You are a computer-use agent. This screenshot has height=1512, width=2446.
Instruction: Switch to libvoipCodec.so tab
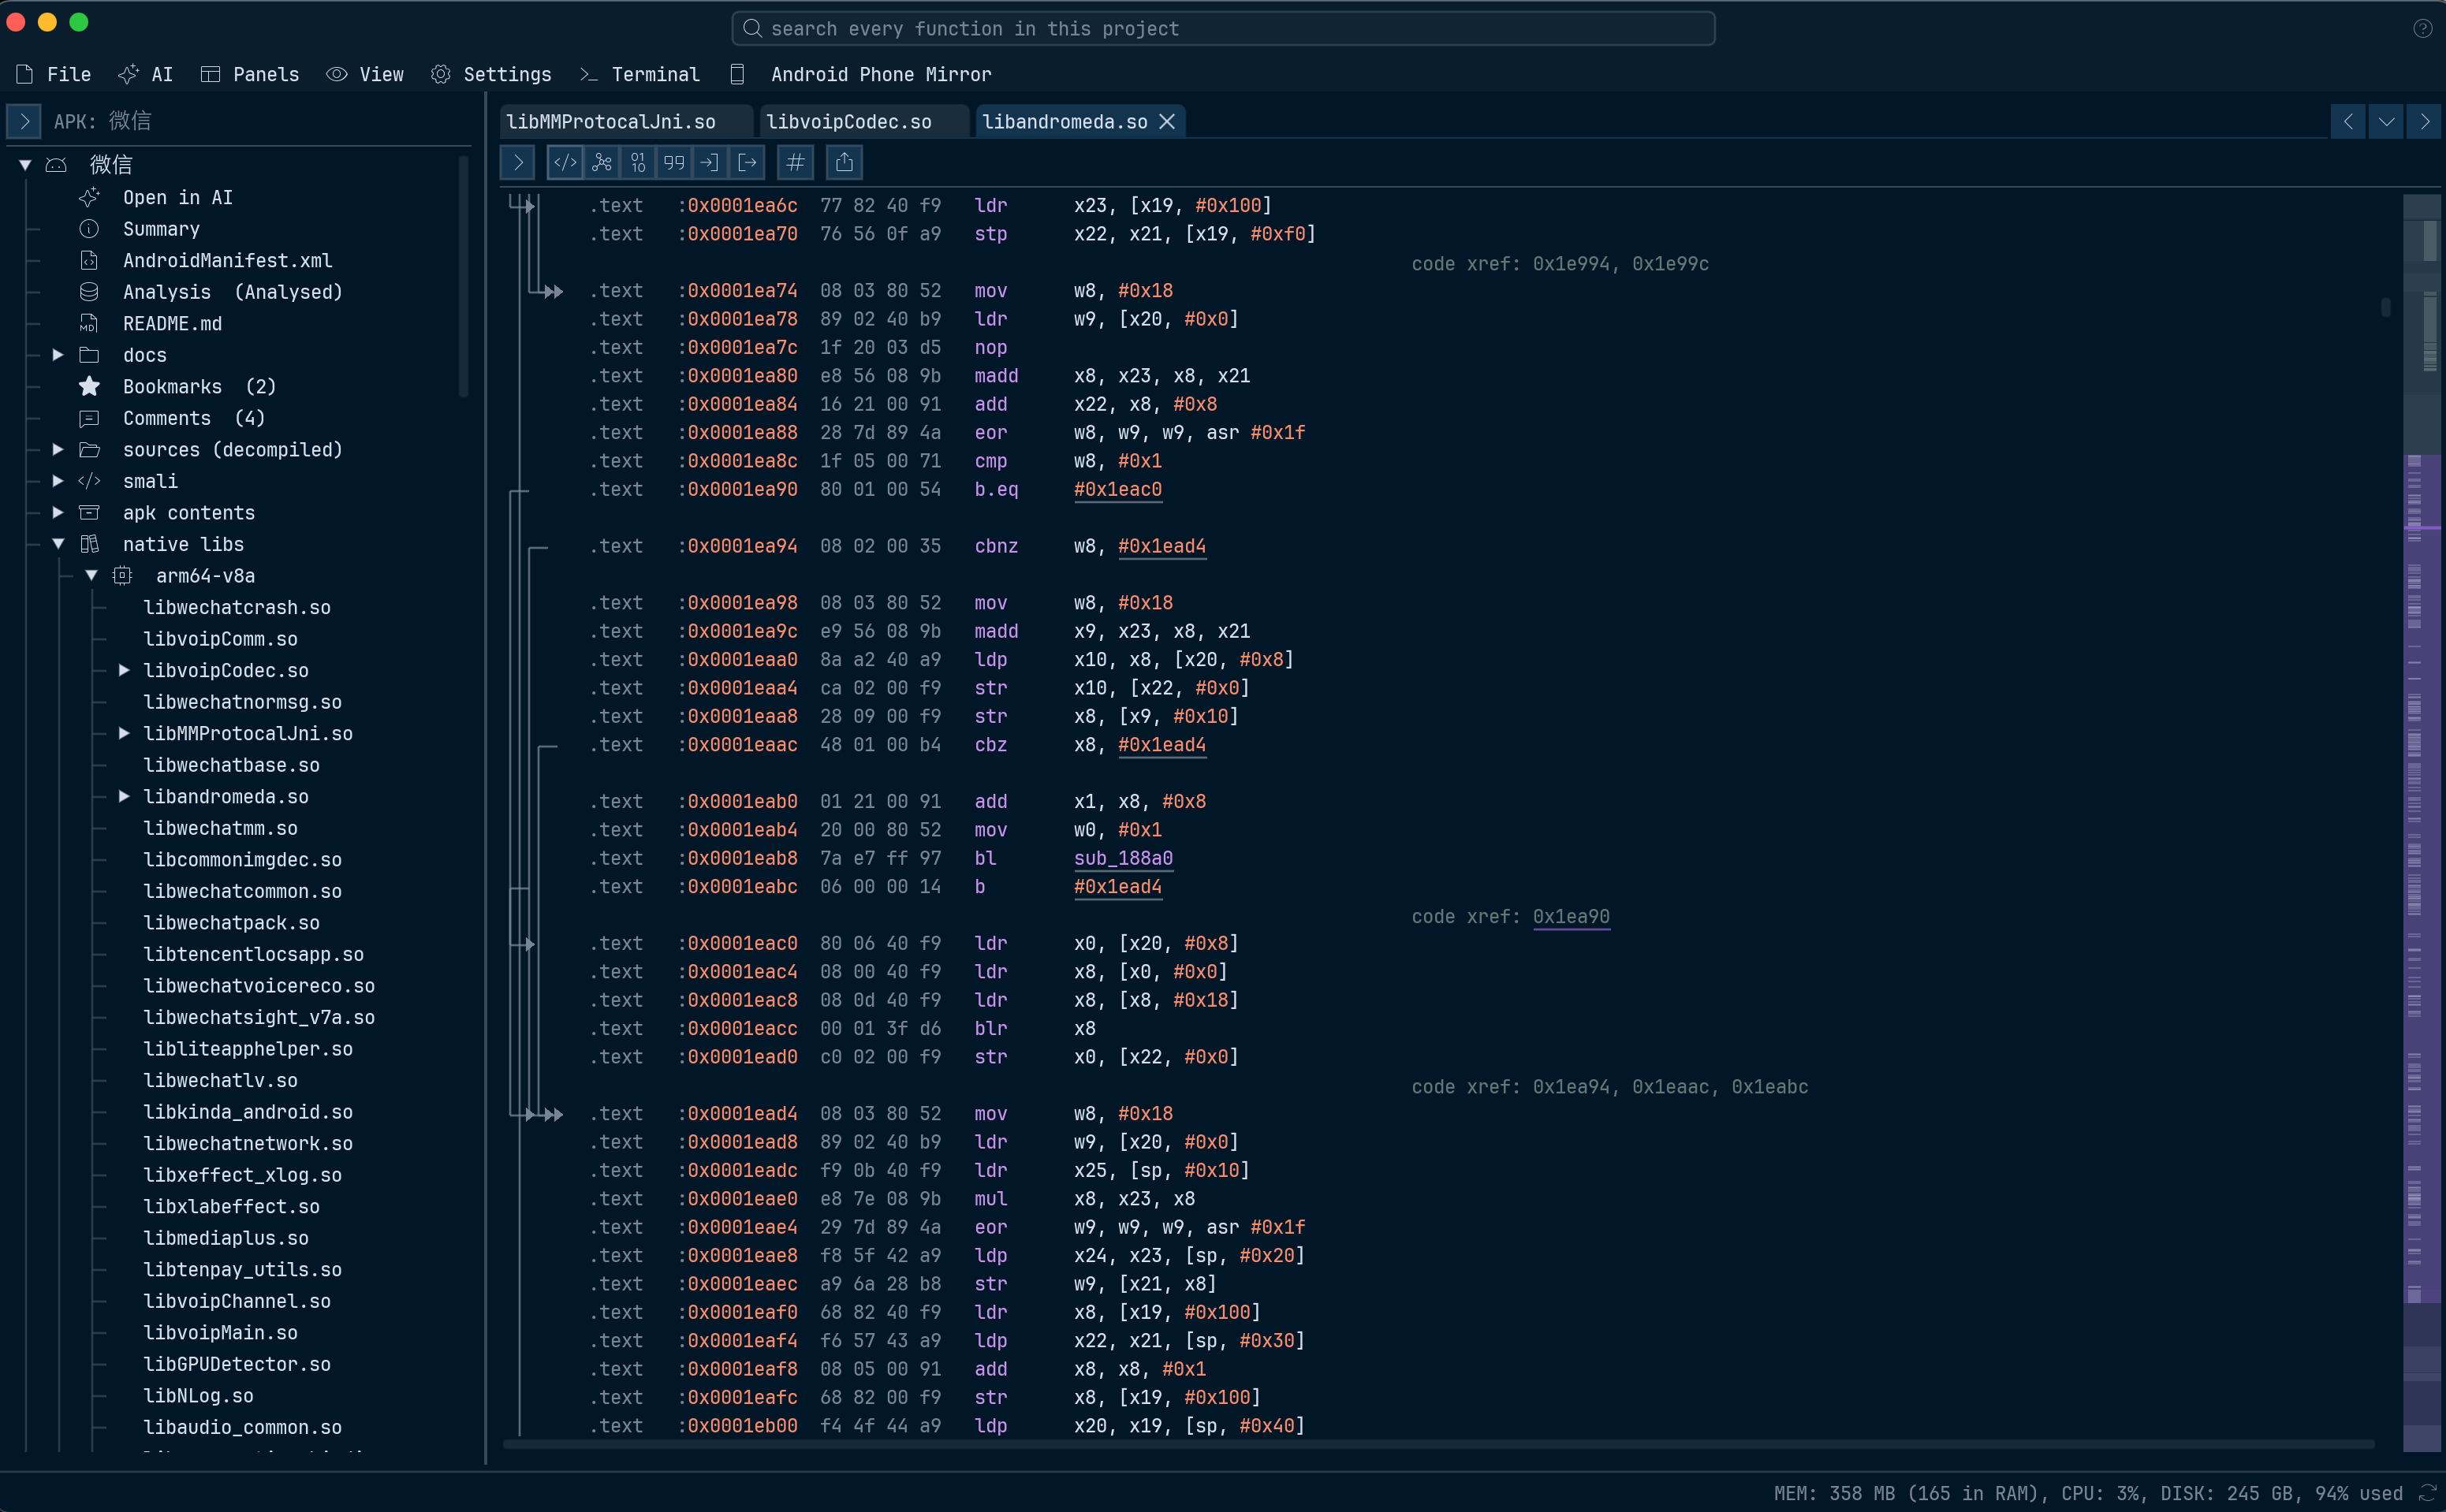(864, 121)
